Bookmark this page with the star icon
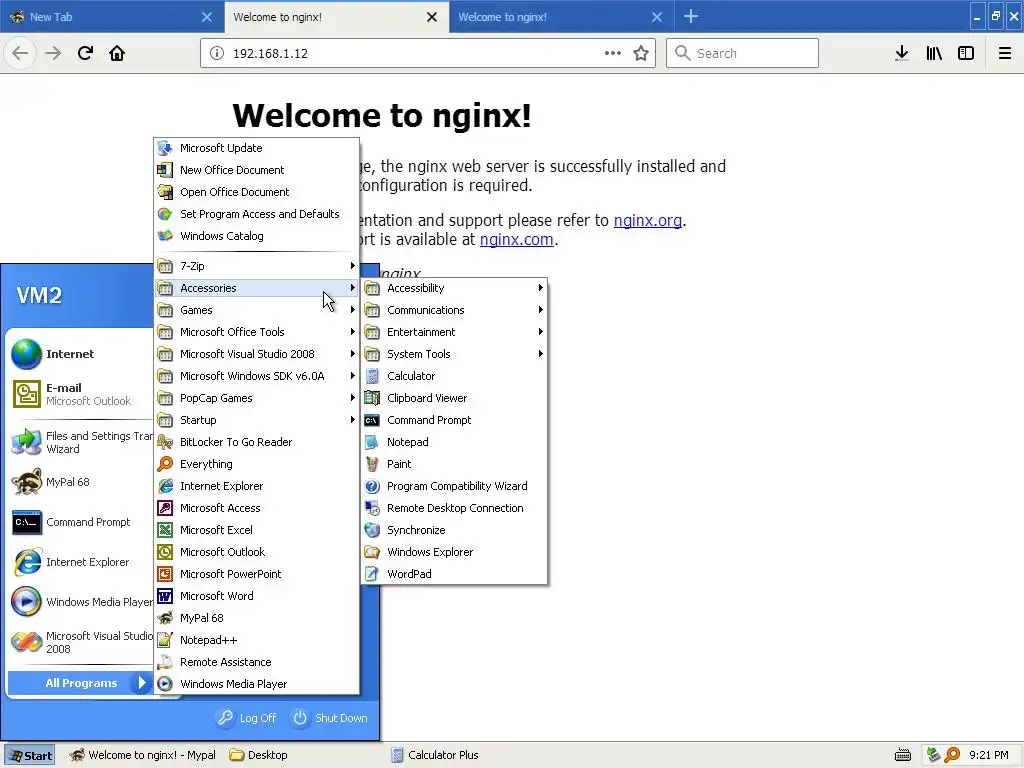Viewport: 1024px width, 768px height. coord(641,53)
